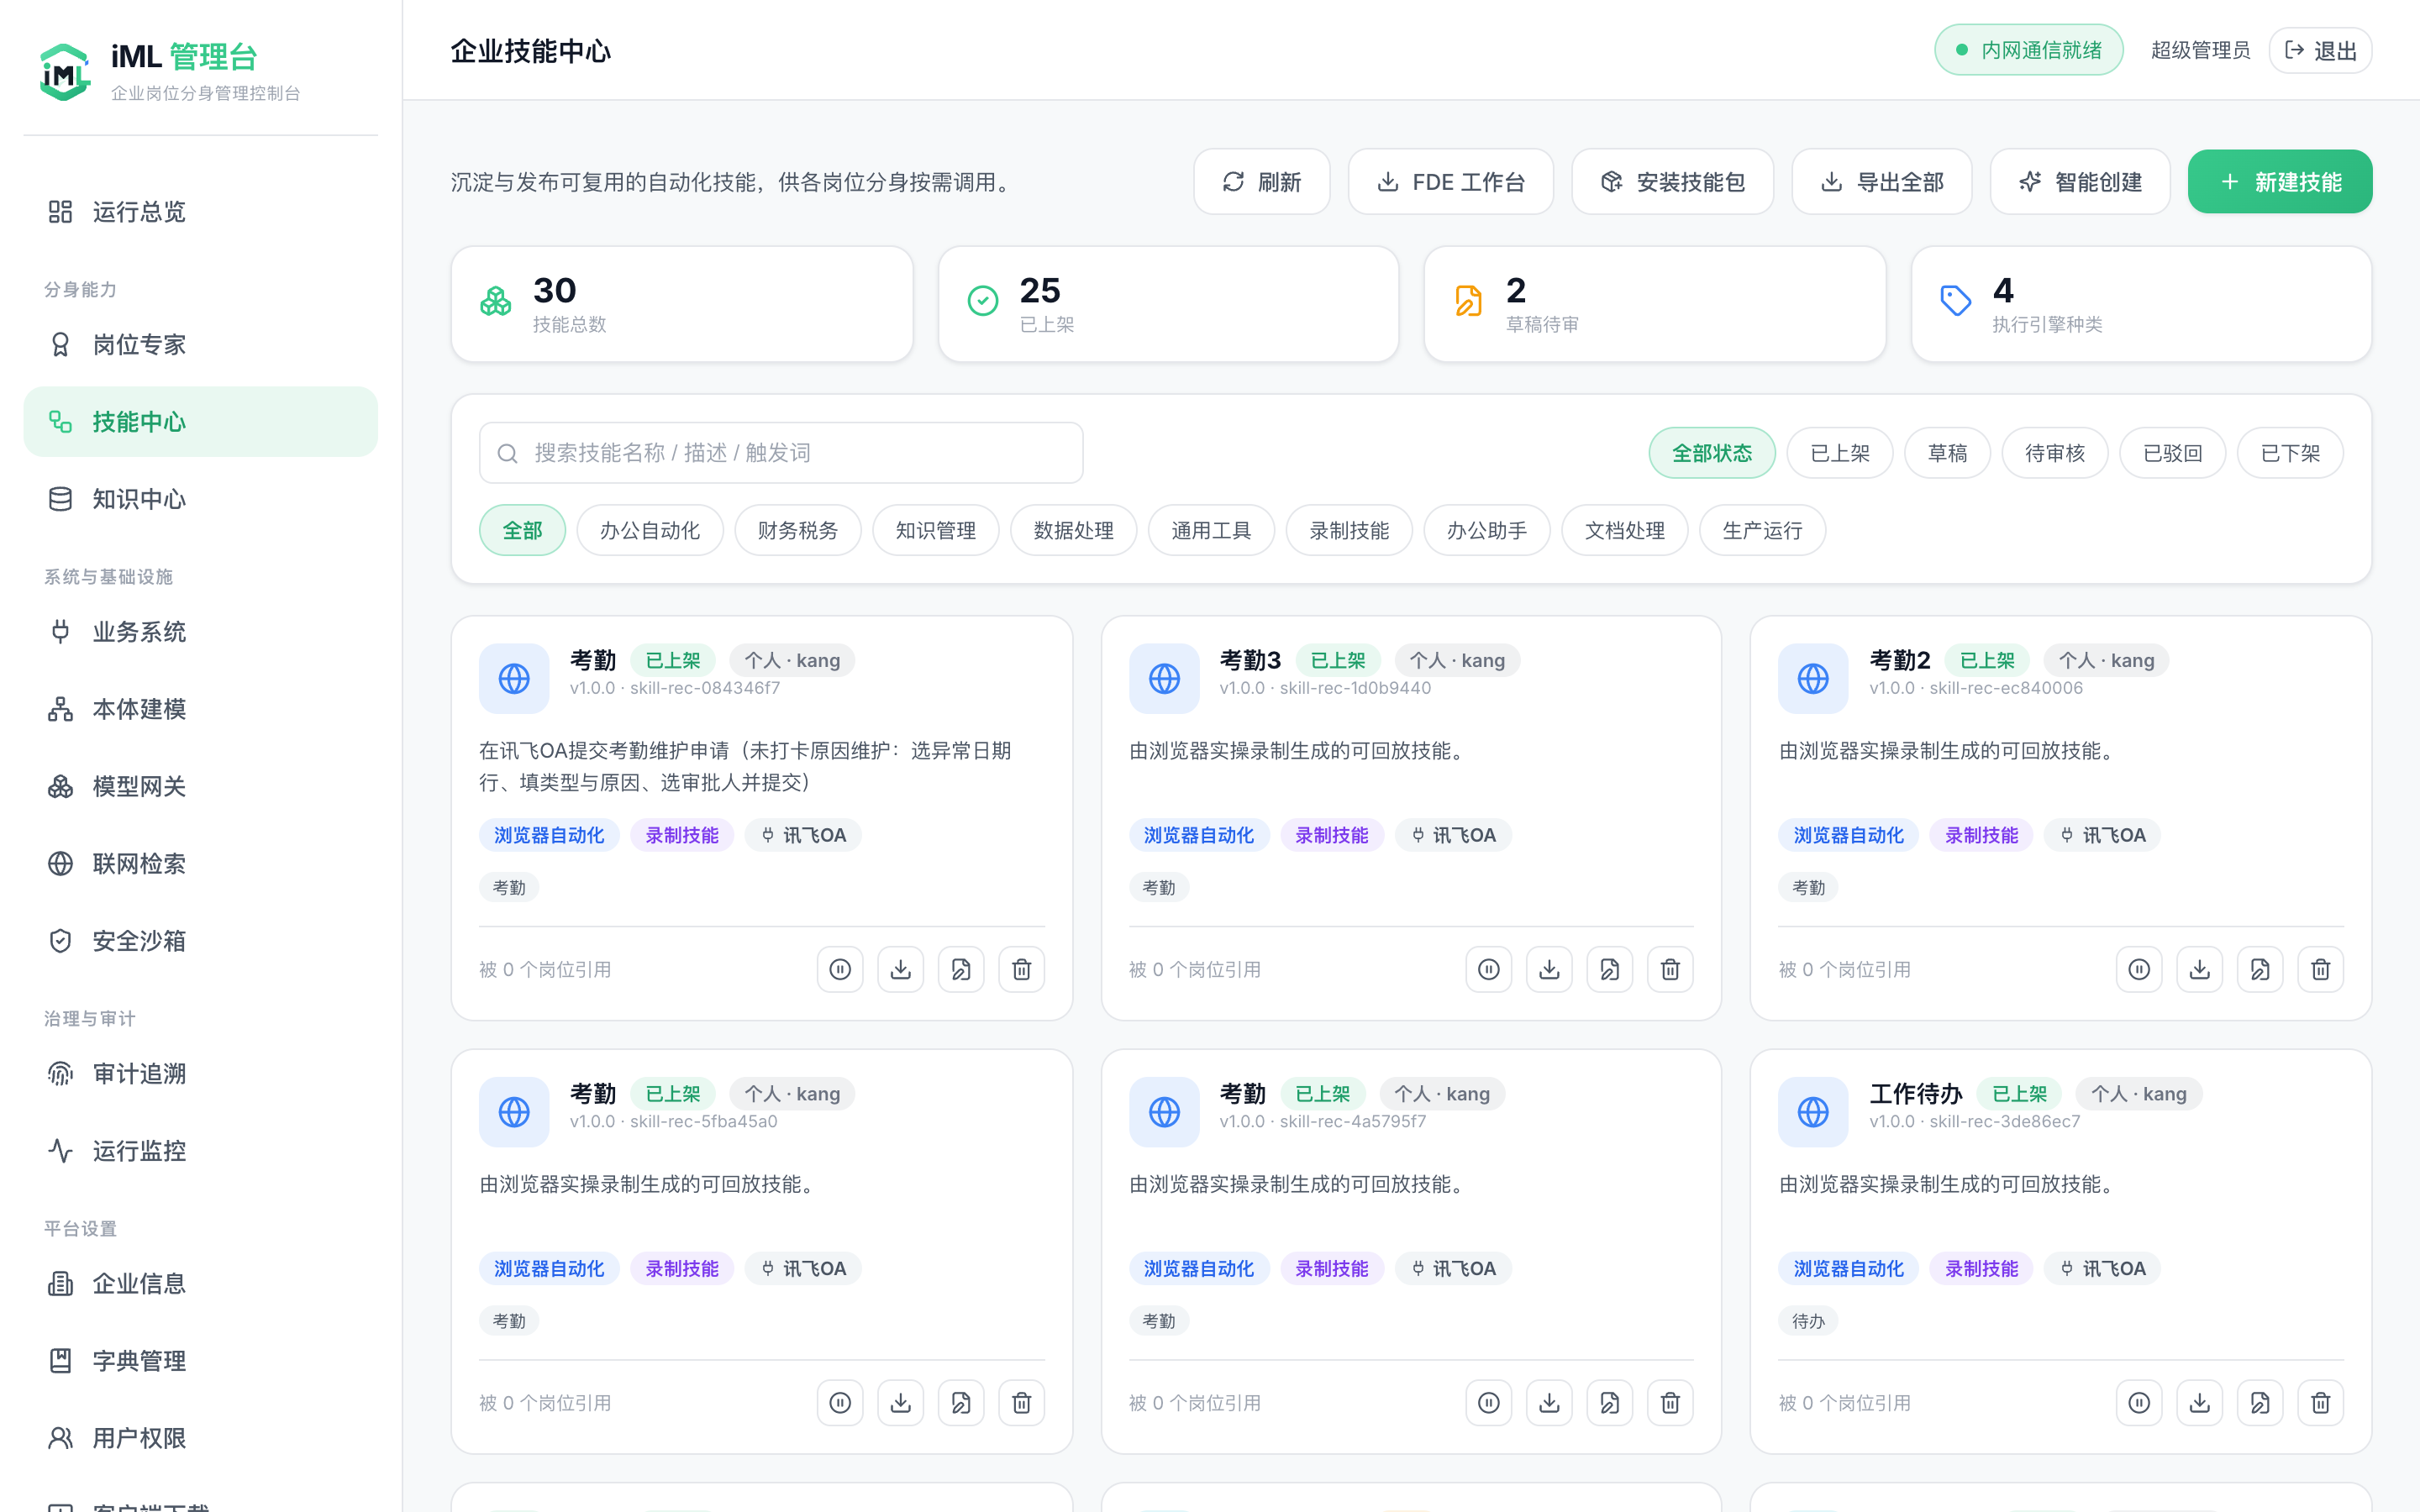Select the 办公自动化 category
The width and height of the screenshot is (2420, 1512).
(x=650, y=530)
